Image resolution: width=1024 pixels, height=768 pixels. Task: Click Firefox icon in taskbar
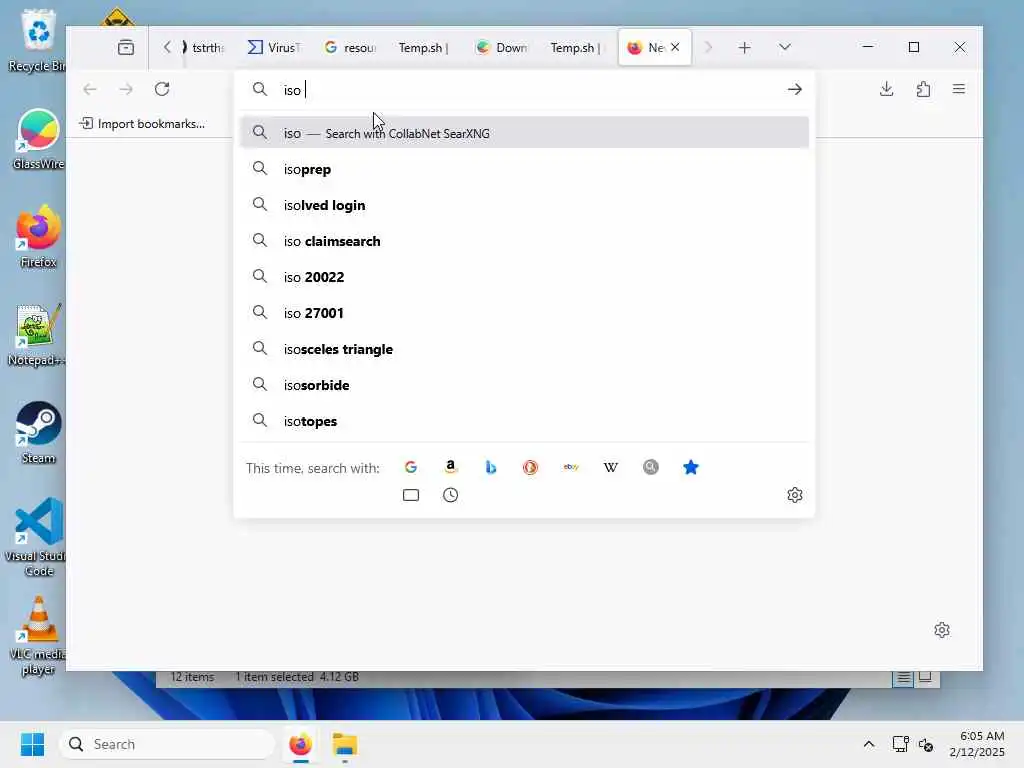[x=300, y=744]
